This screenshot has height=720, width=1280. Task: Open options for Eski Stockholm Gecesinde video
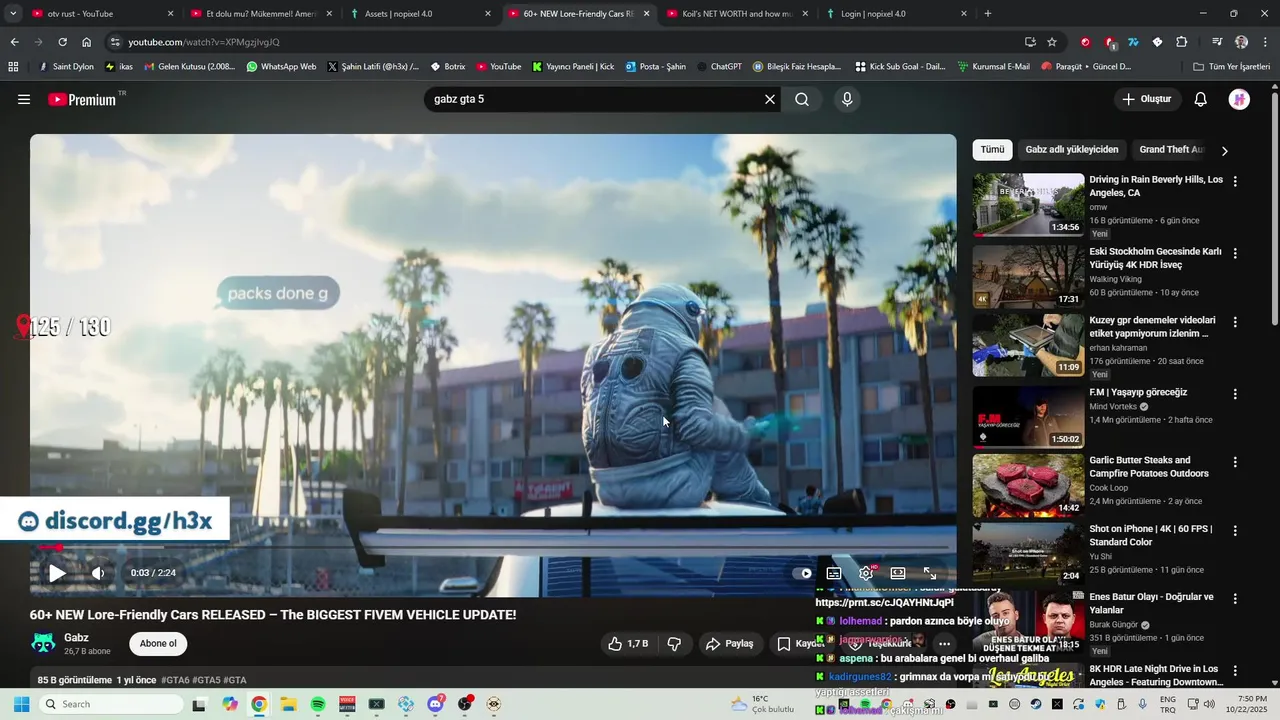click(1235, 254)
